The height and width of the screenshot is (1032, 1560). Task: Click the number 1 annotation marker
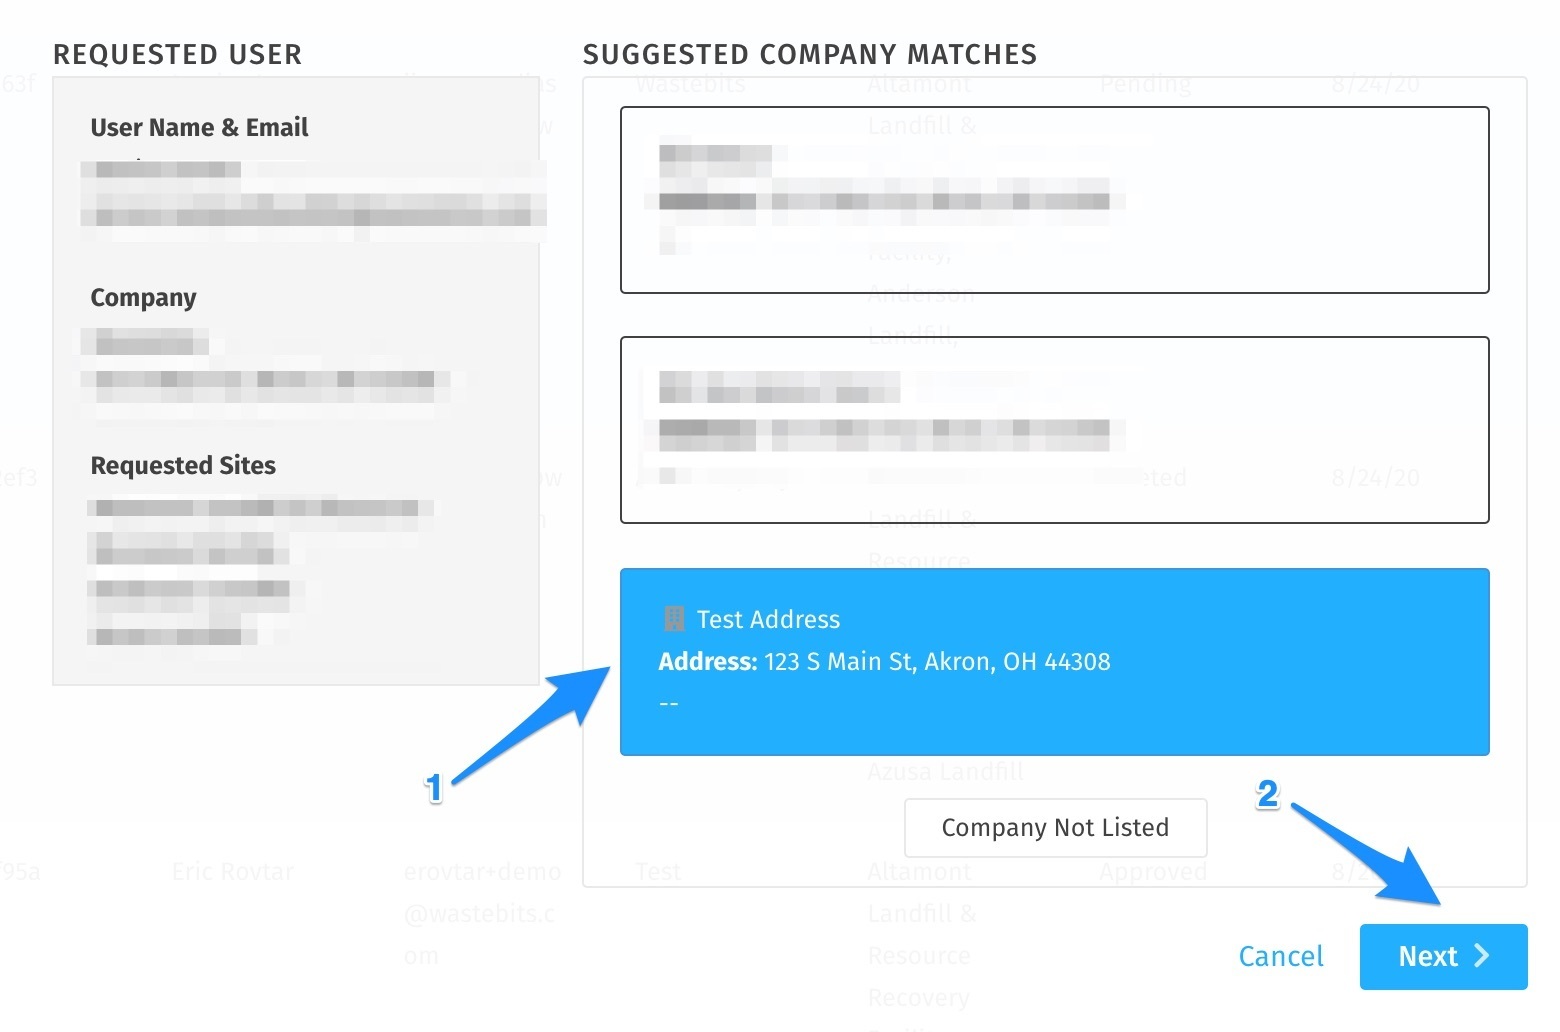click(x=433, y=788)
